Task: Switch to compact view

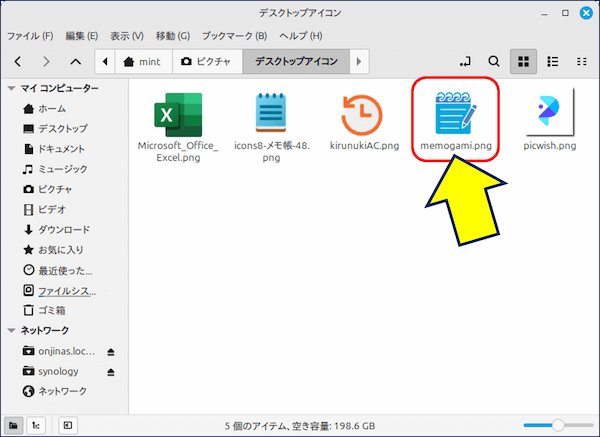Action: (580, 62)
